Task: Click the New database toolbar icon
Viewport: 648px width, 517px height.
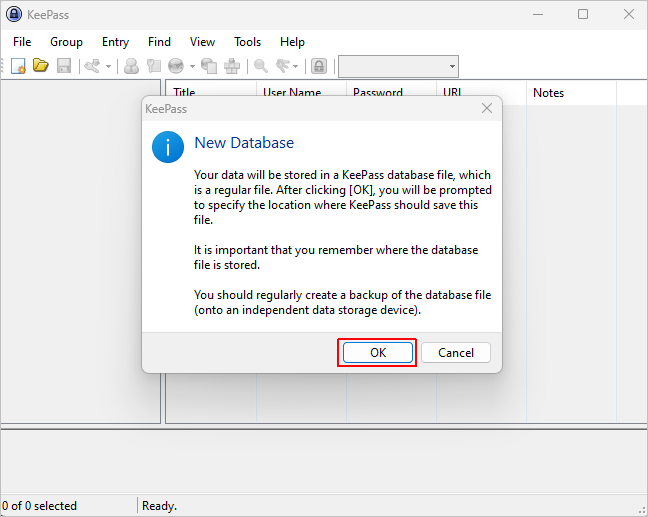Action: click(x=18, y=66)
